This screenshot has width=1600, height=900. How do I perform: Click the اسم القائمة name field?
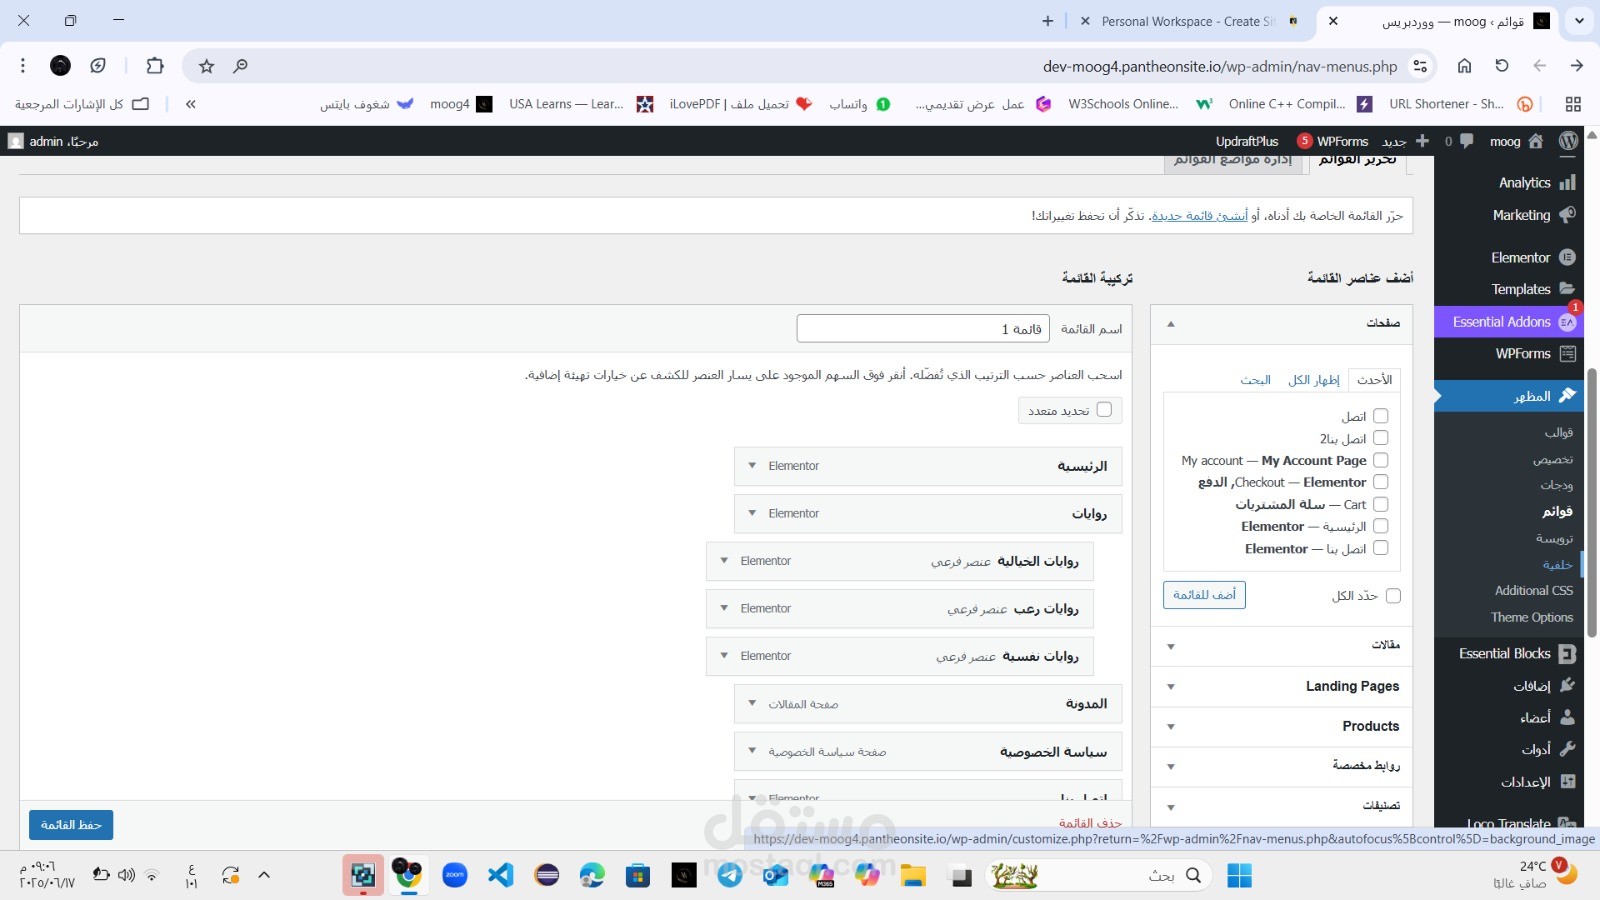[923, 329]
